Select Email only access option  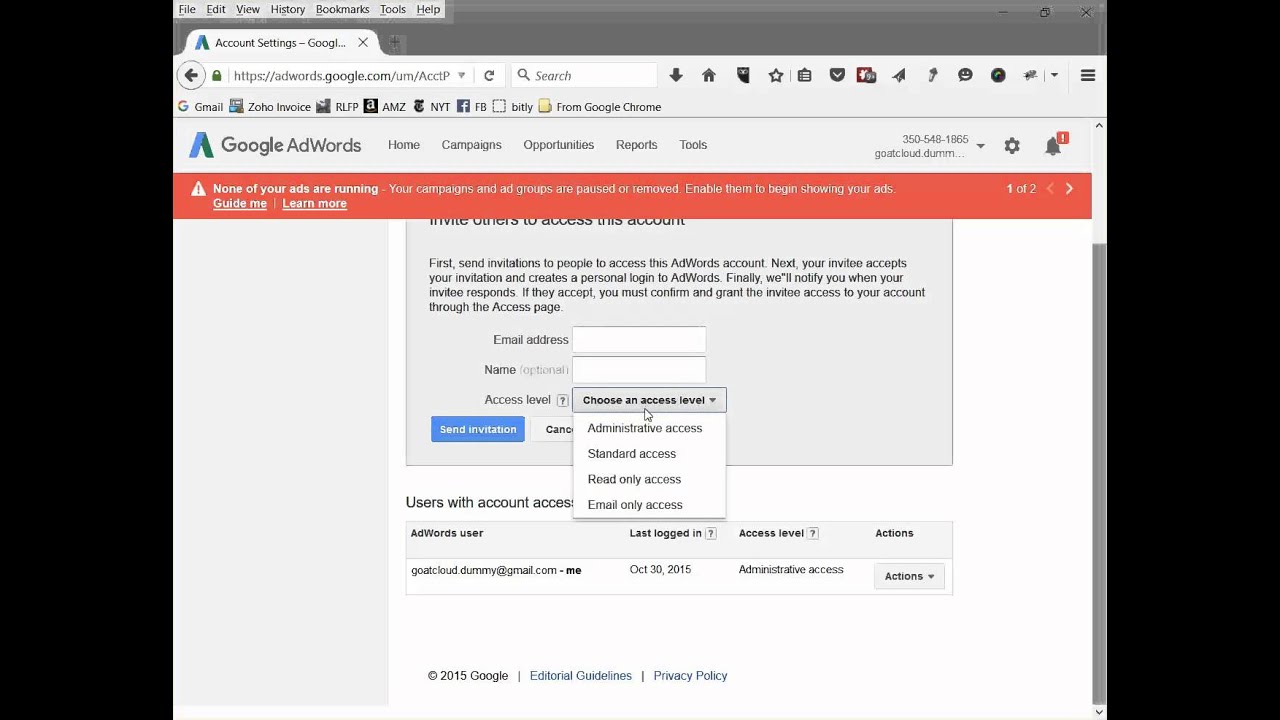635,505
